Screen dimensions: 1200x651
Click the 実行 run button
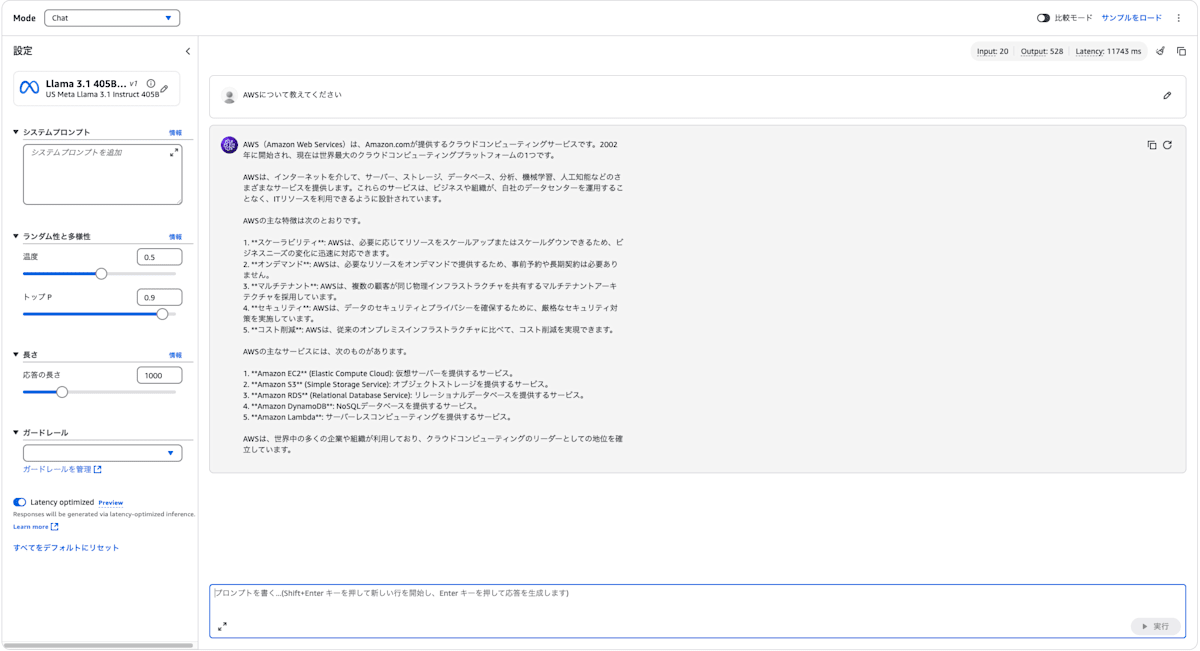tap(1155, 626)
